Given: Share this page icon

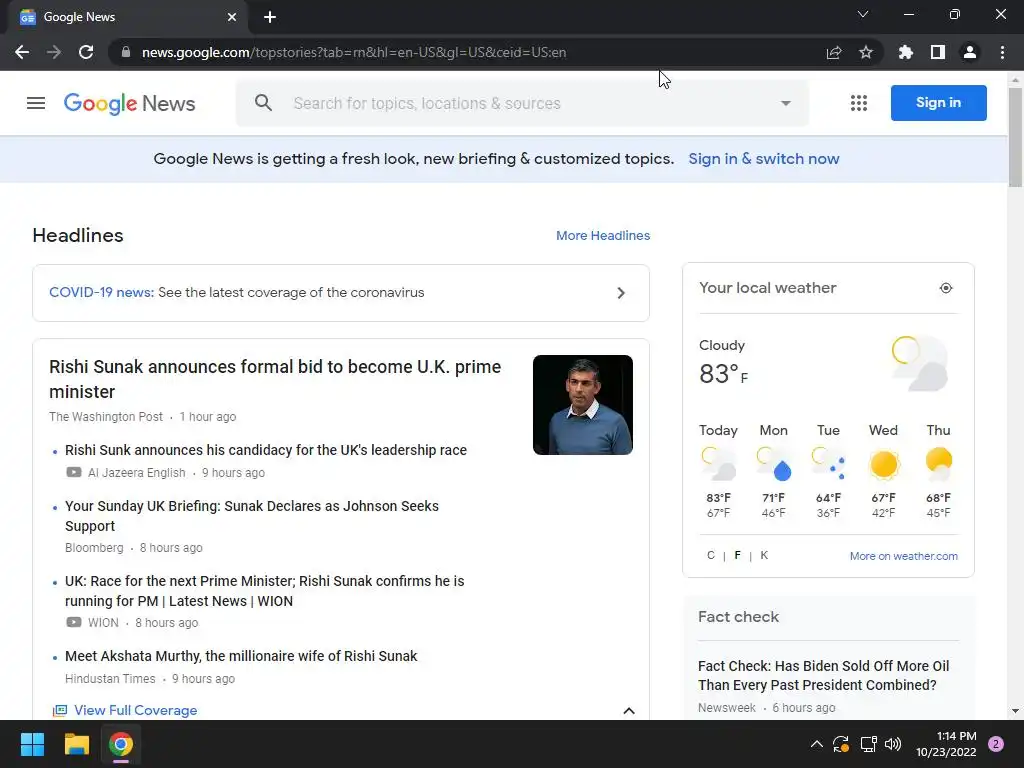Looking at the screenshot, I should tap(834, 52).
